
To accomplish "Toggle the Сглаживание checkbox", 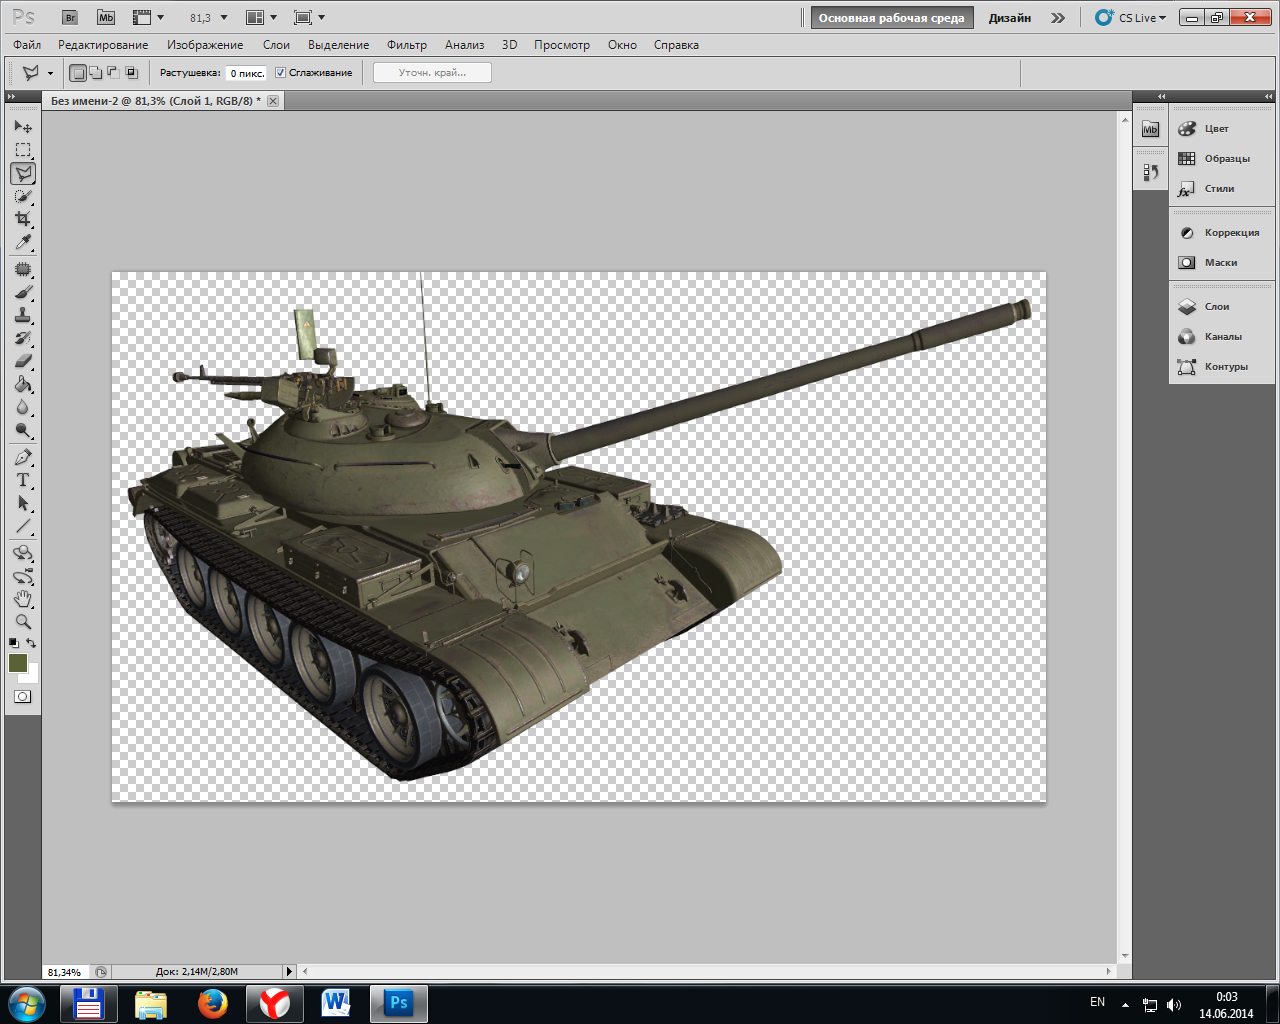I will (280, 73).
